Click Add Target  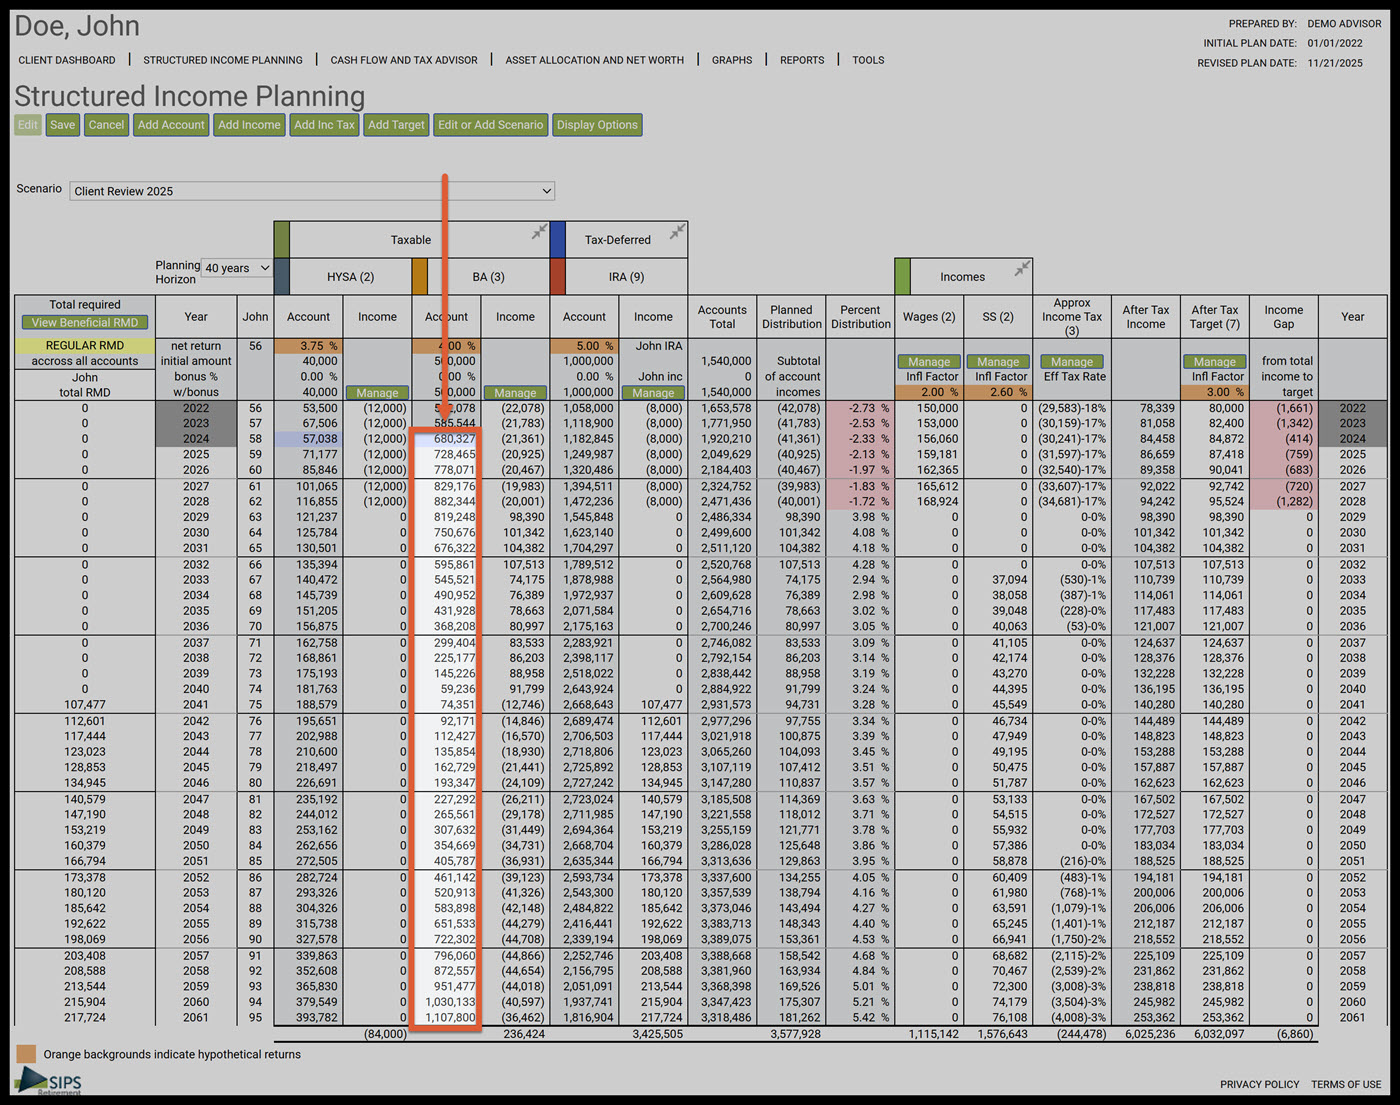397,125
